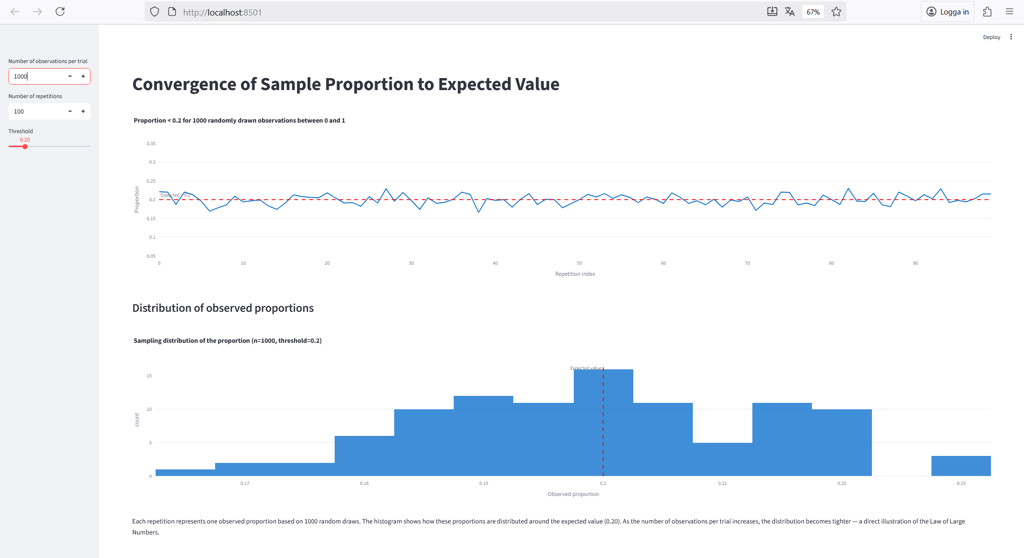Go forward to the next page
1024x558 pixels.
tap(37, 12)
